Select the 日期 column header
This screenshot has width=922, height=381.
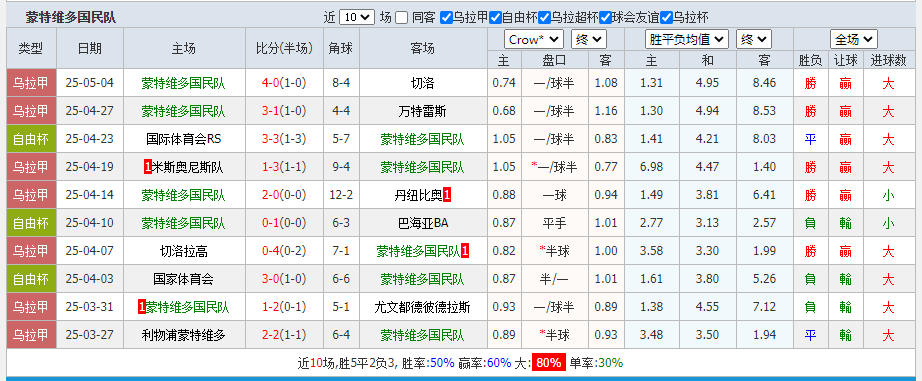coord(89,48)
